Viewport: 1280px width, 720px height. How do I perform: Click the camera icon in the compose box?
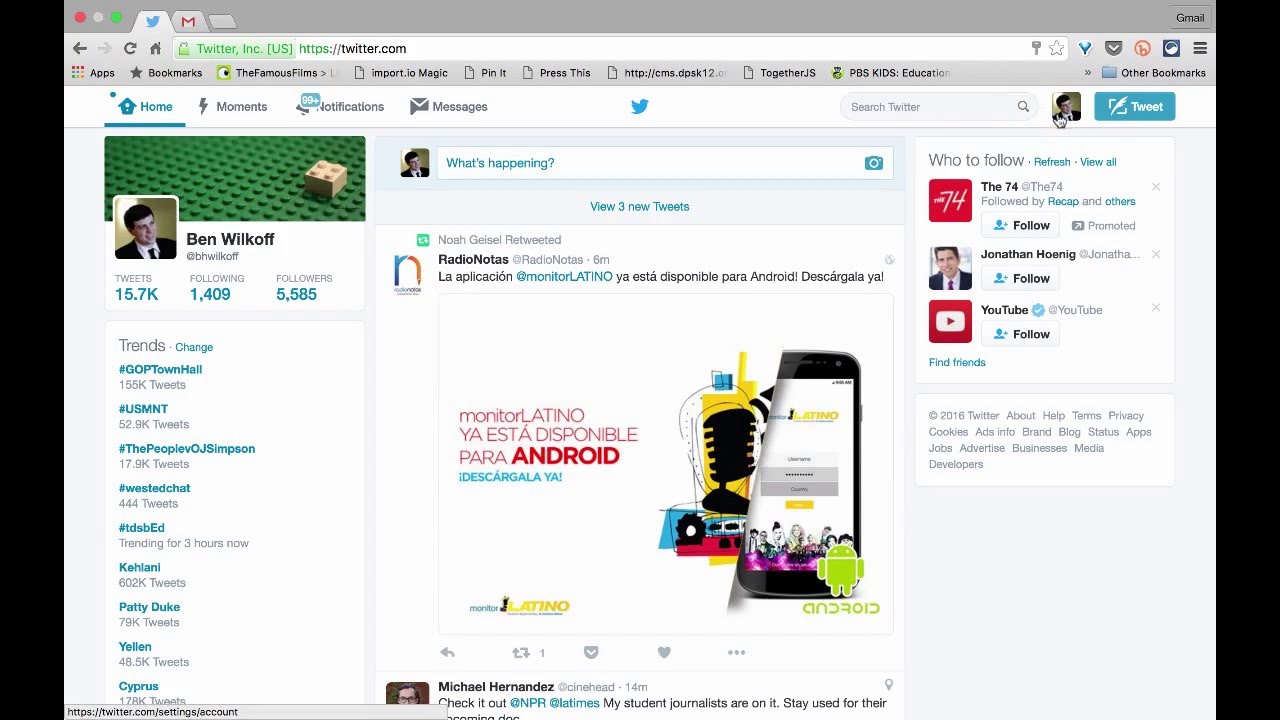[x=874, y=163]
